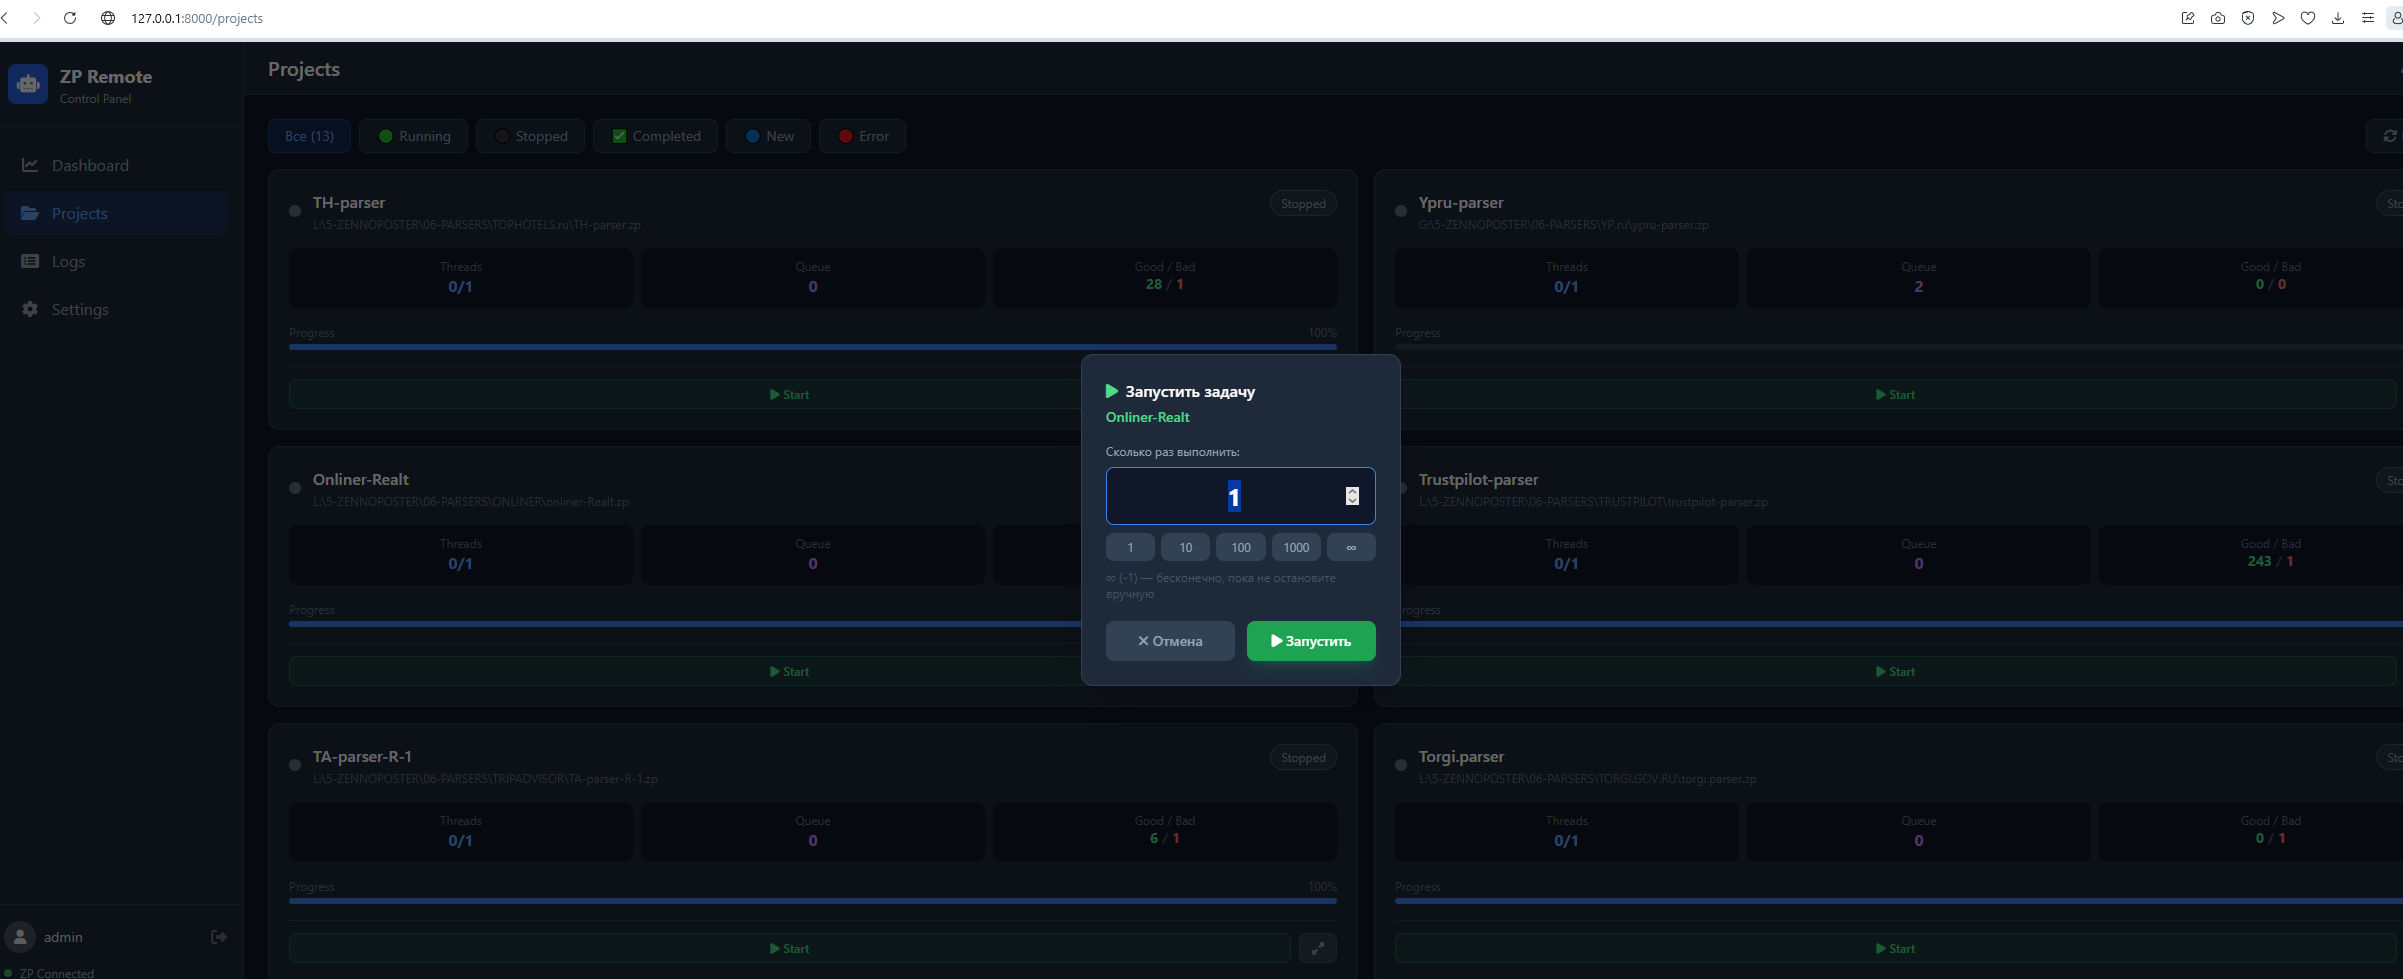Expand TA-parser-R-1 card with the arrows icon
The height and width of the screenshot is (979, 2403).
[1318, 948]
